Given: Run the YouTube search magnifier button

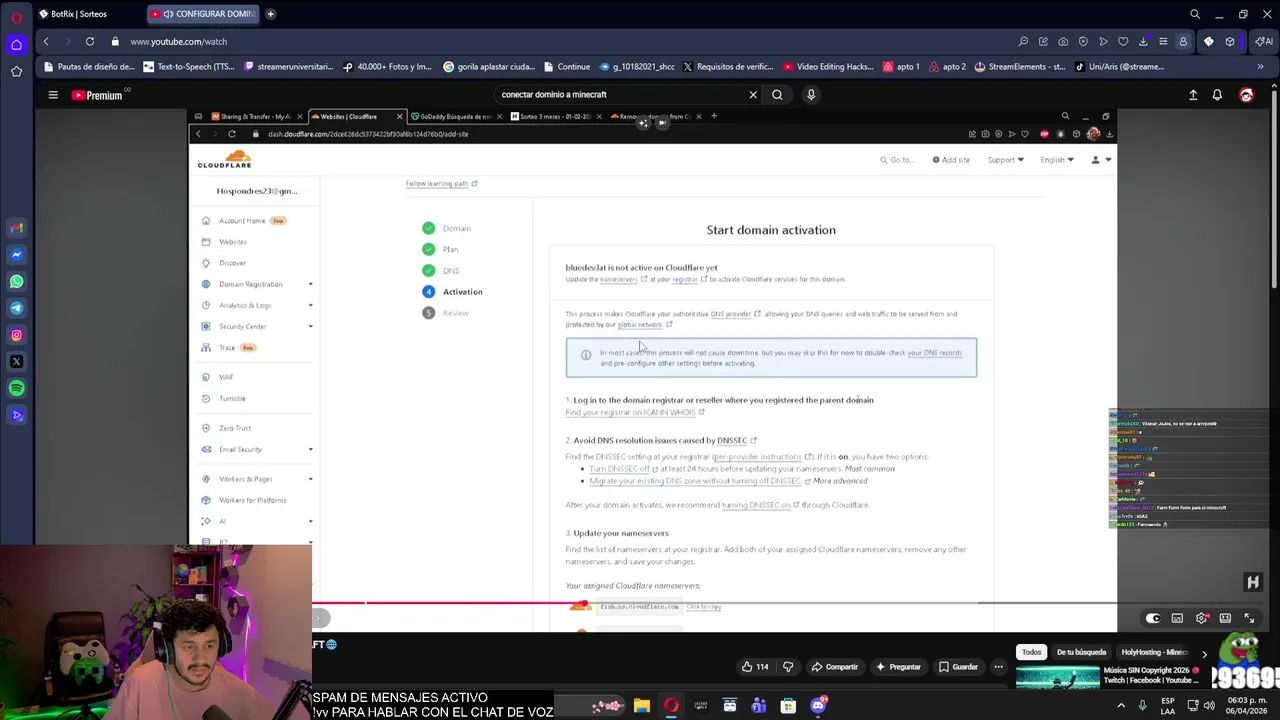Looking at the screenshot, I should coord(777,95).
